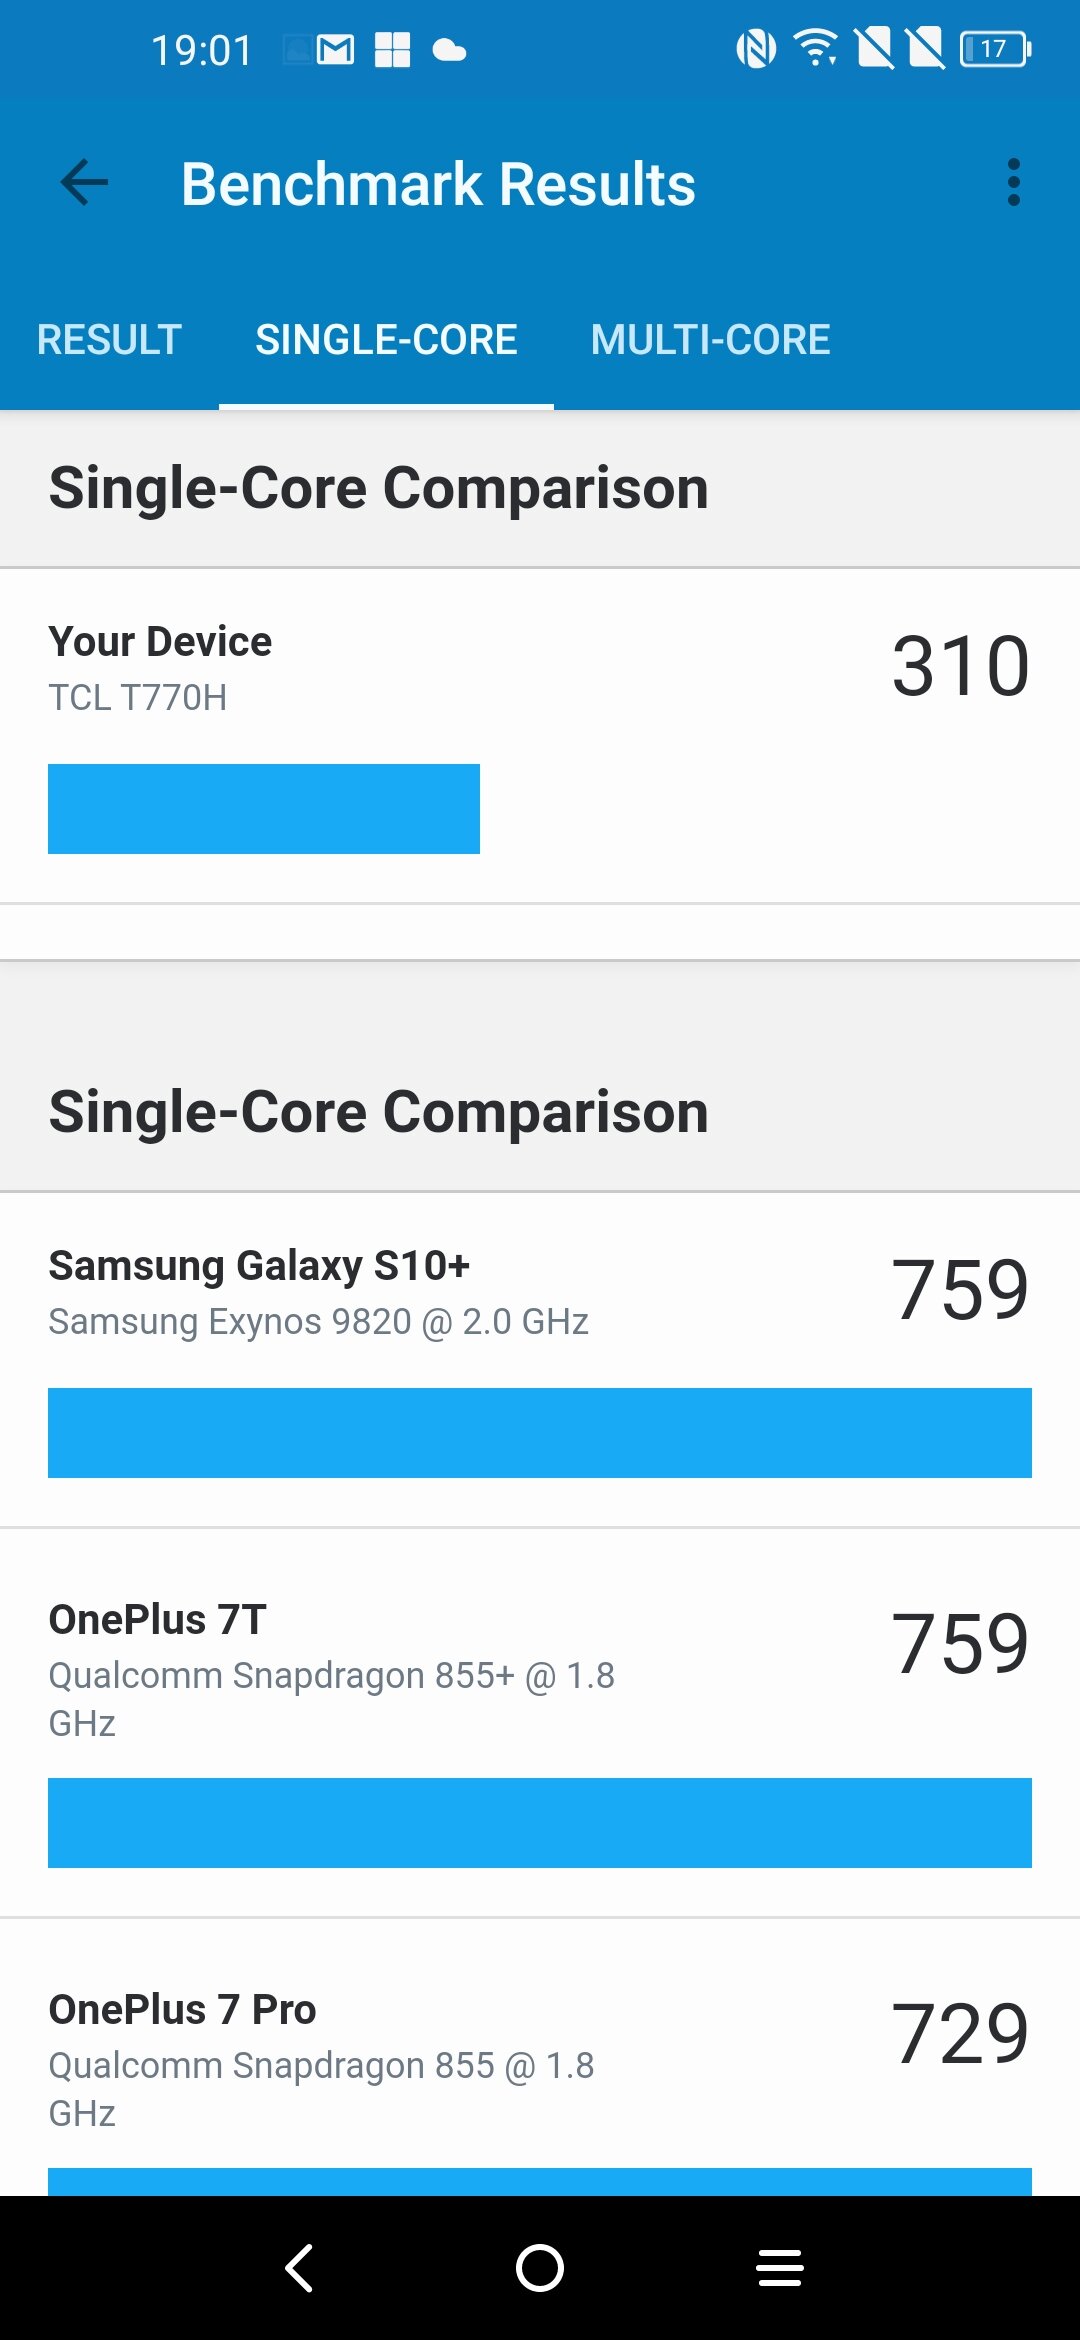Select the SINGLE-CORE tab
This screenshot has width=1080, height=2340.
[386, 340]
